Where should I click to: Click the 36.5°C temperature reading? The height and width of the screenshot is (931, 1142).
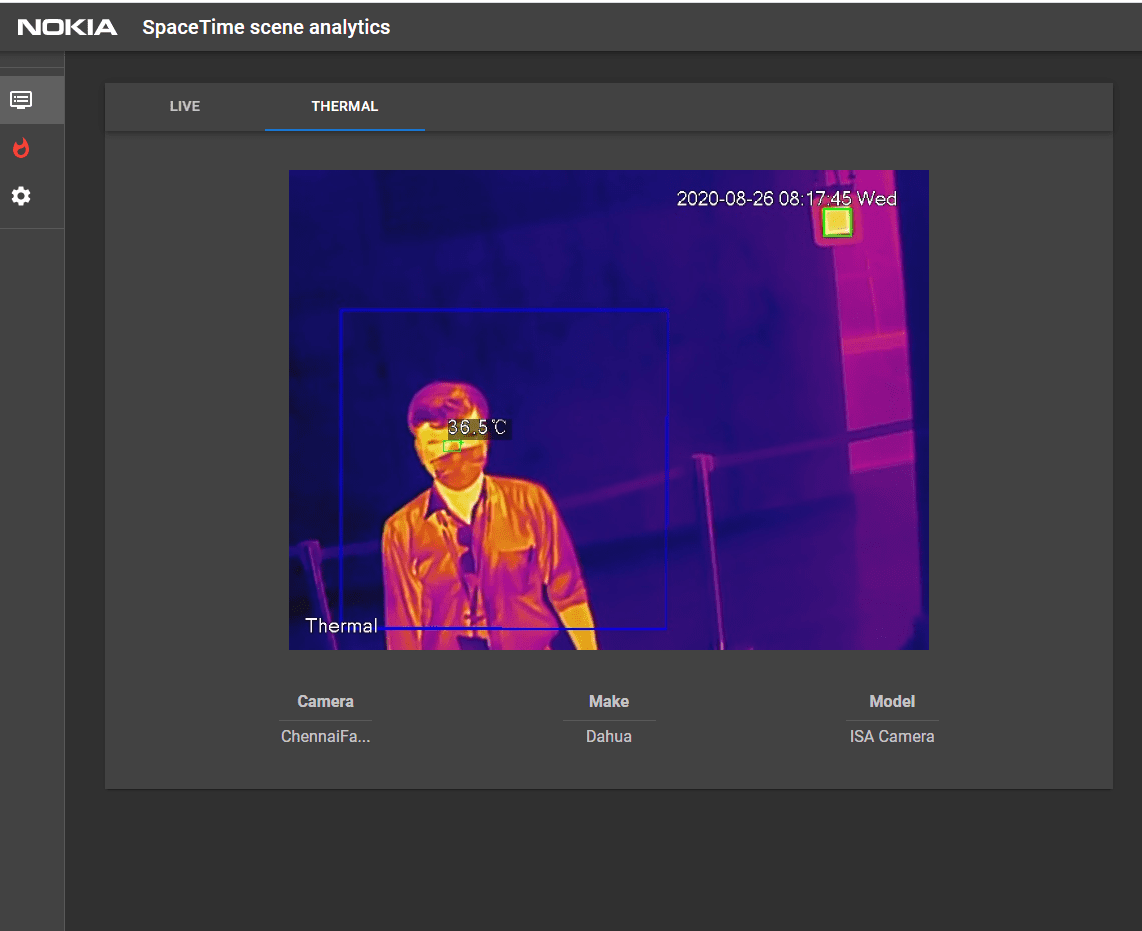click(478, 428)
